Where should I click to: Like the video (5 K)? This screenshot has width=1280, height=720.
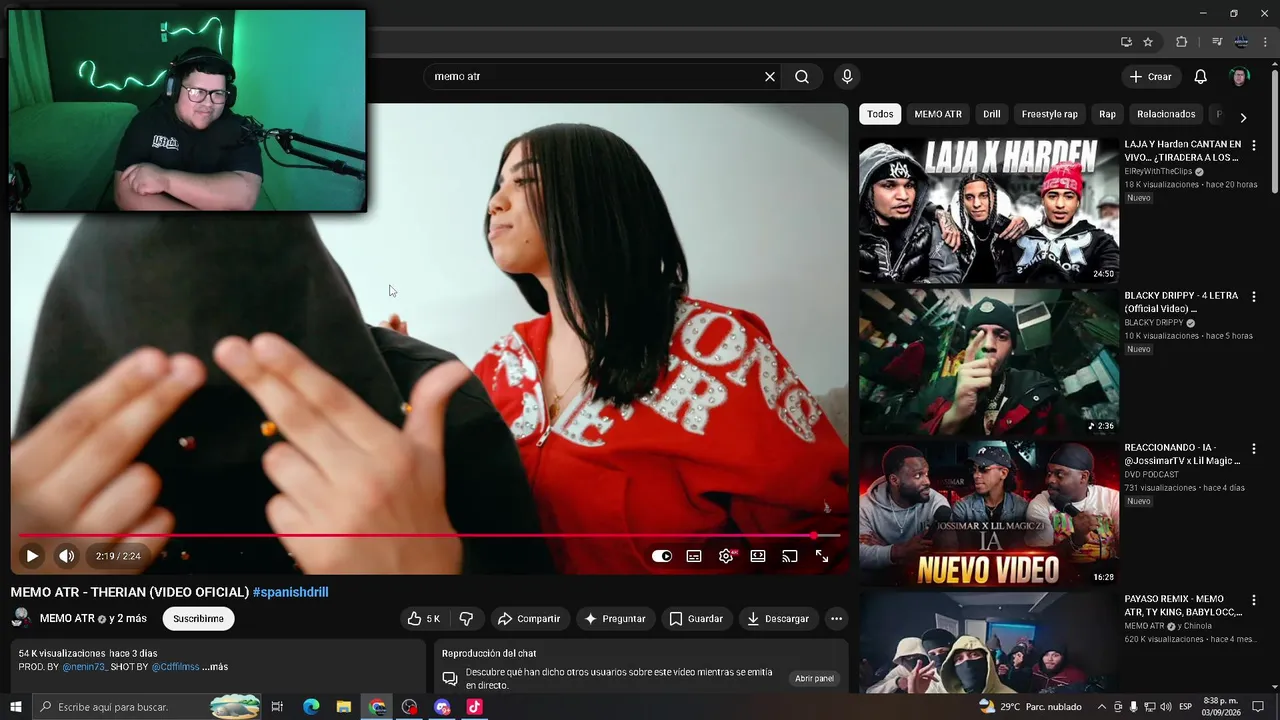(424, 619)
